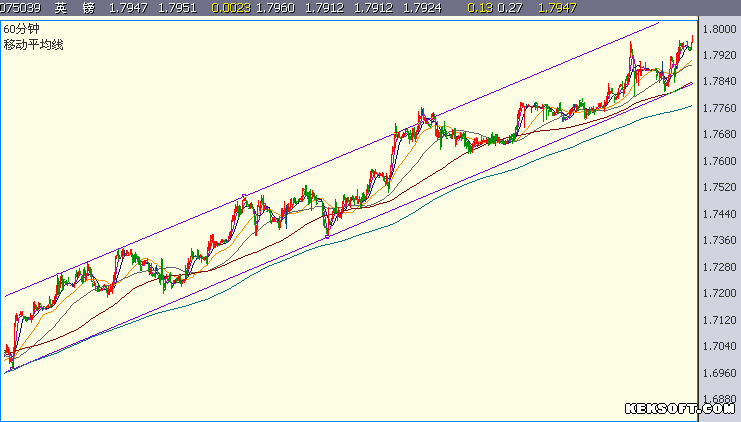Click the 1.6960 price axis label

pyautogui.click(x=719, y=373)
